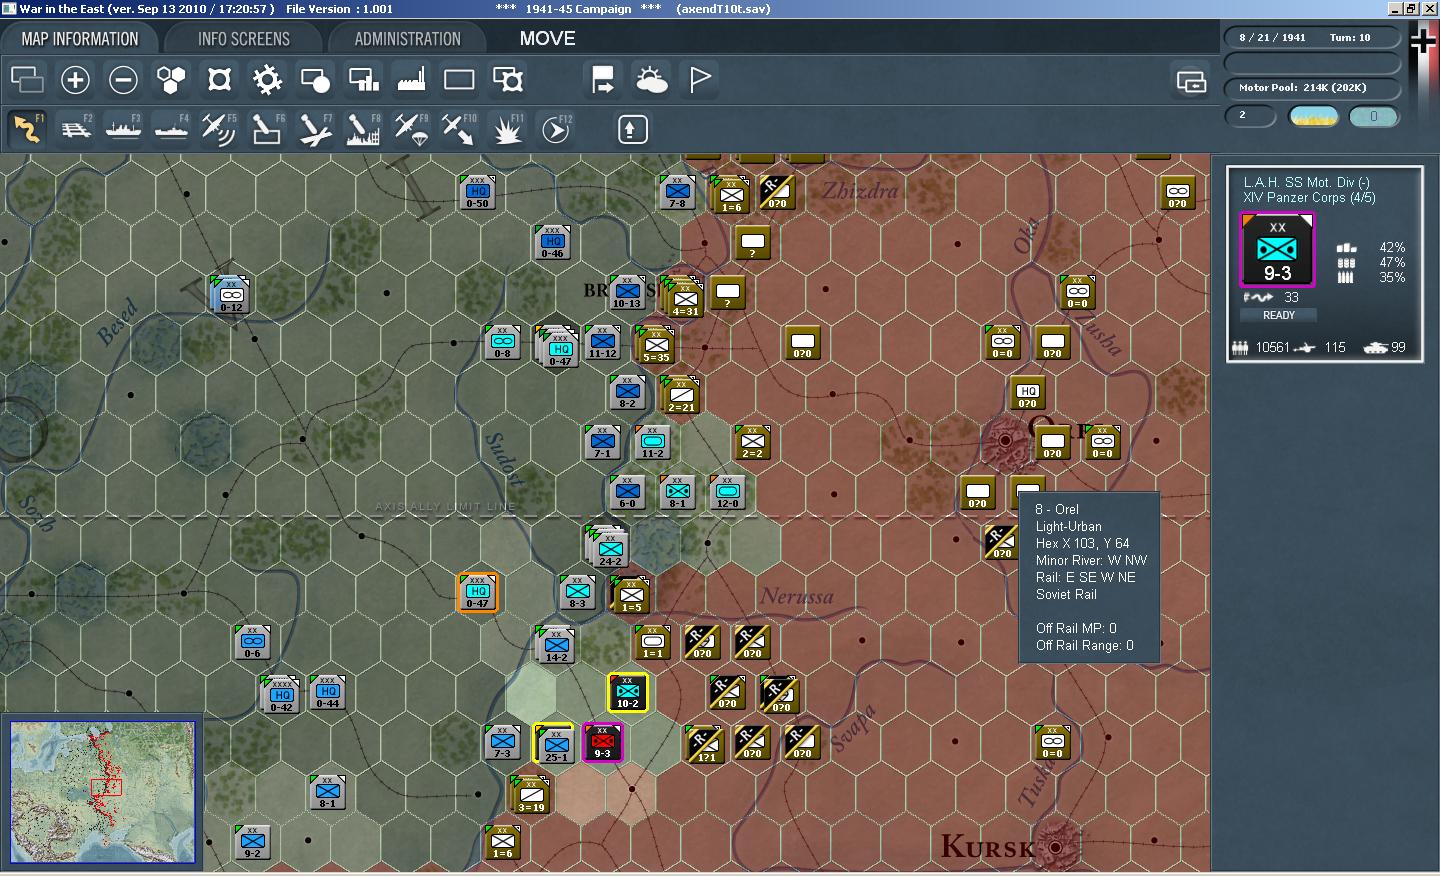Click the minimap overview thumbnail

103,792
